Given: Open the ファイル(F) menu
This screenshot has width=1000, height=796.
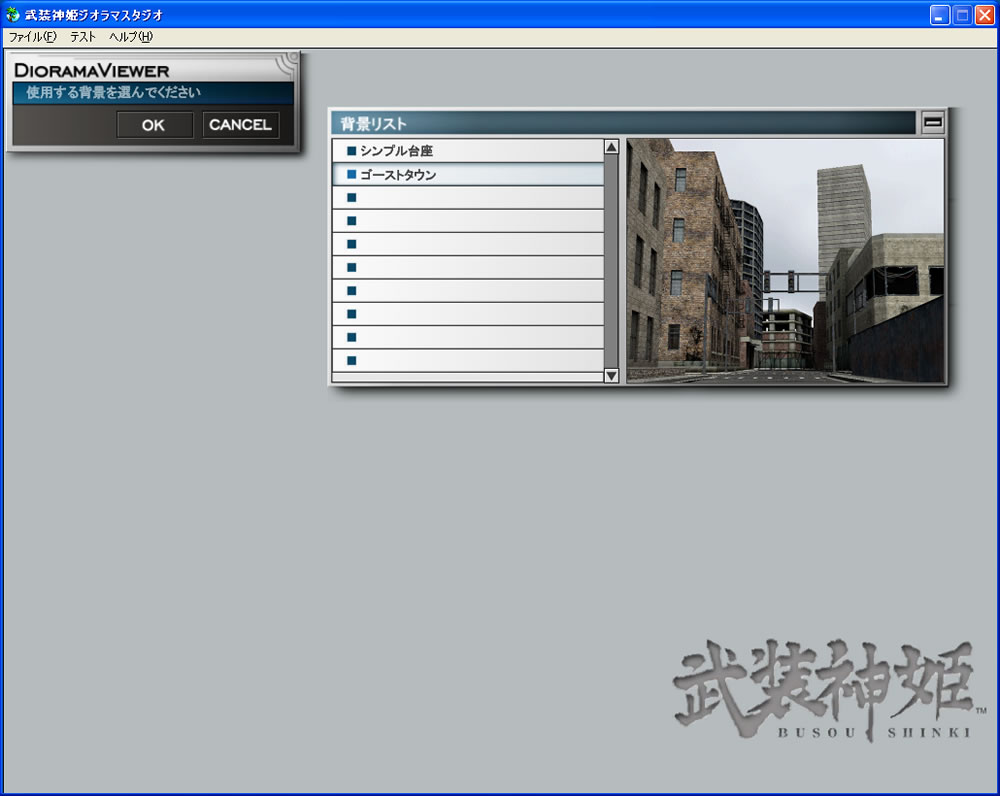Looking at the screenshot, I should (x=33, y=37).
